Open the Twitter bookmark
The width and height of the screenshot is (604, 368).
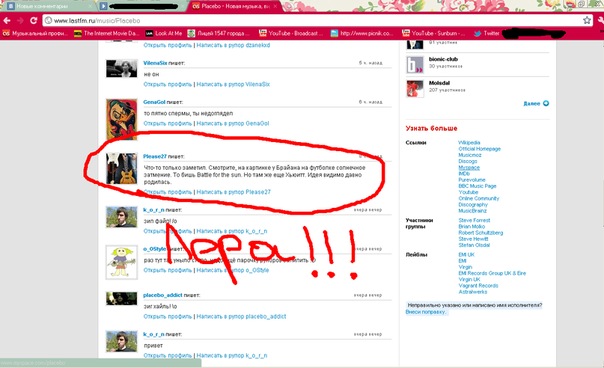click(487, 34)
